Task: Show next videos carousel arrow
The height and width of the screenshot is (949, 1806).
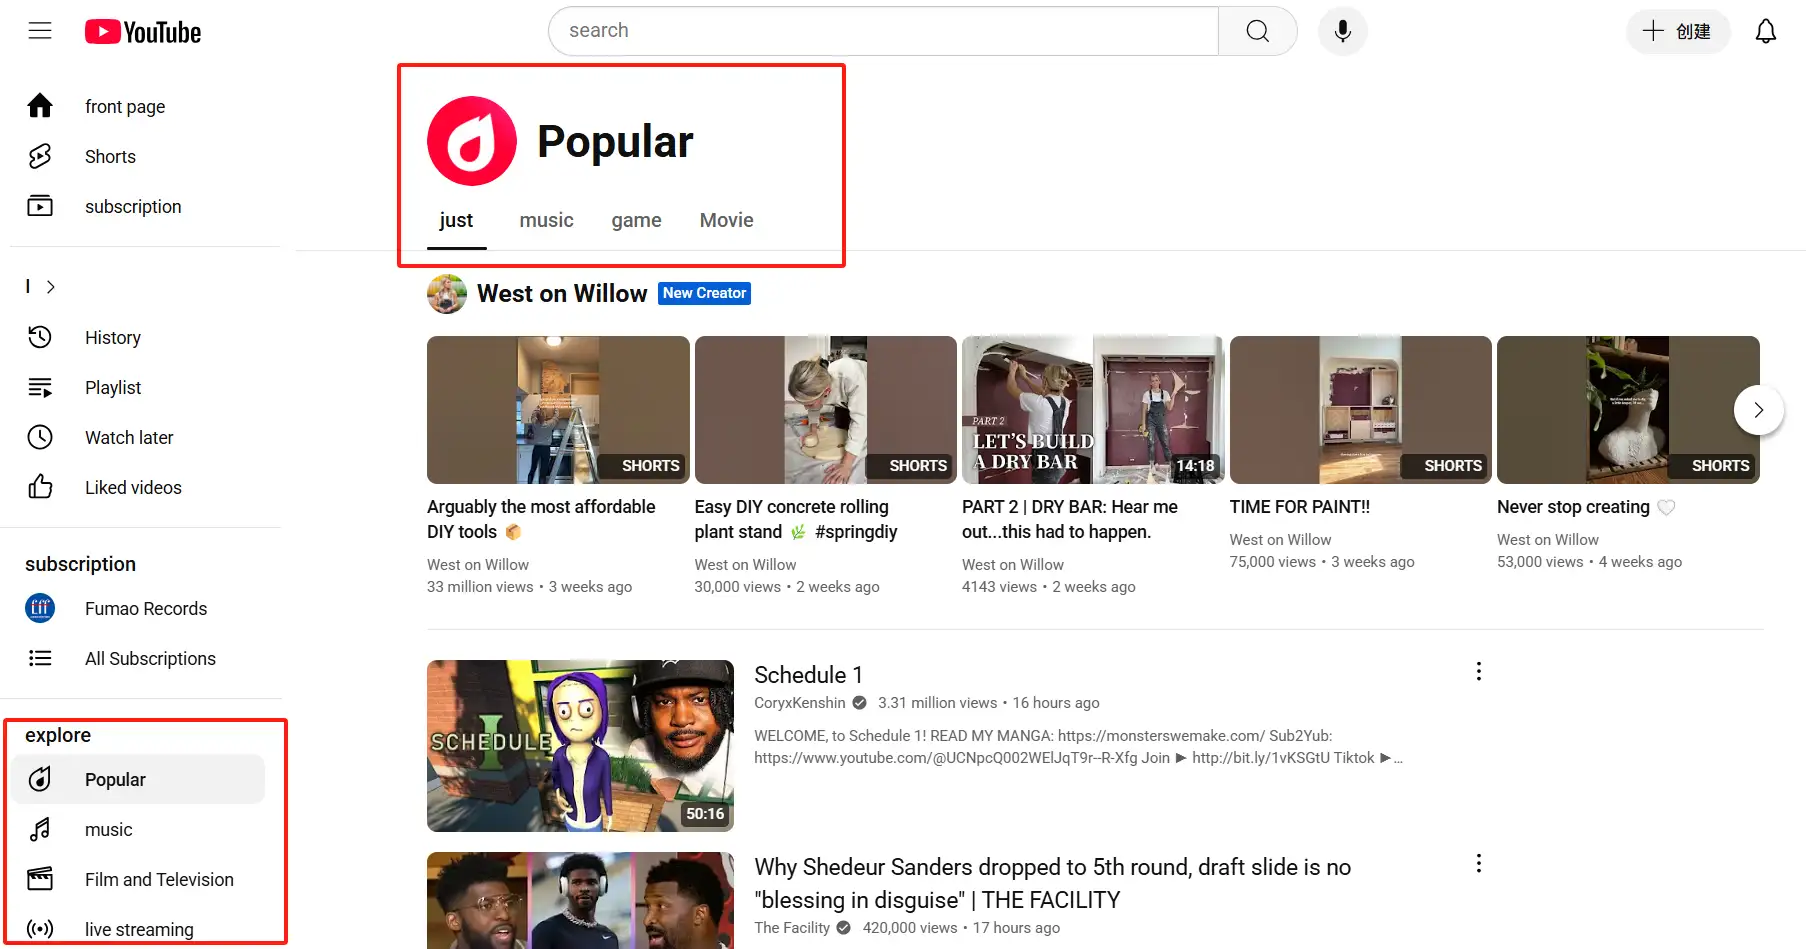Action: point(1759,410)
